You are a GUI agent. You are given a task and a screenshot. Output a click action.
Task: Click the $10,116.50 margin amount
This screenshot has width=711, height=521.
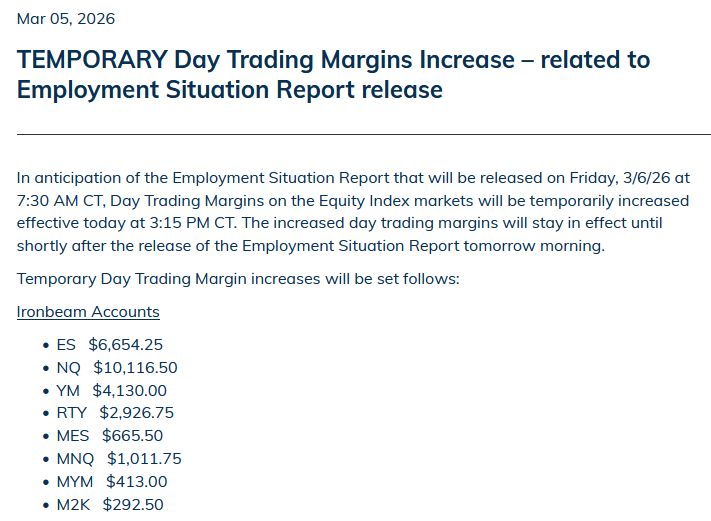tap(135, 368)
